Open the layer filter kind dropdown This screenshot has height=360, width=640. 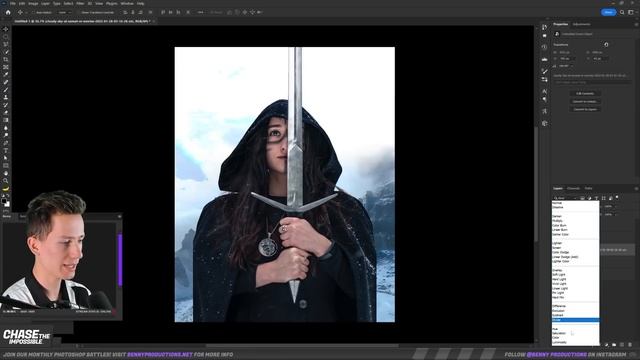[565, 198]
